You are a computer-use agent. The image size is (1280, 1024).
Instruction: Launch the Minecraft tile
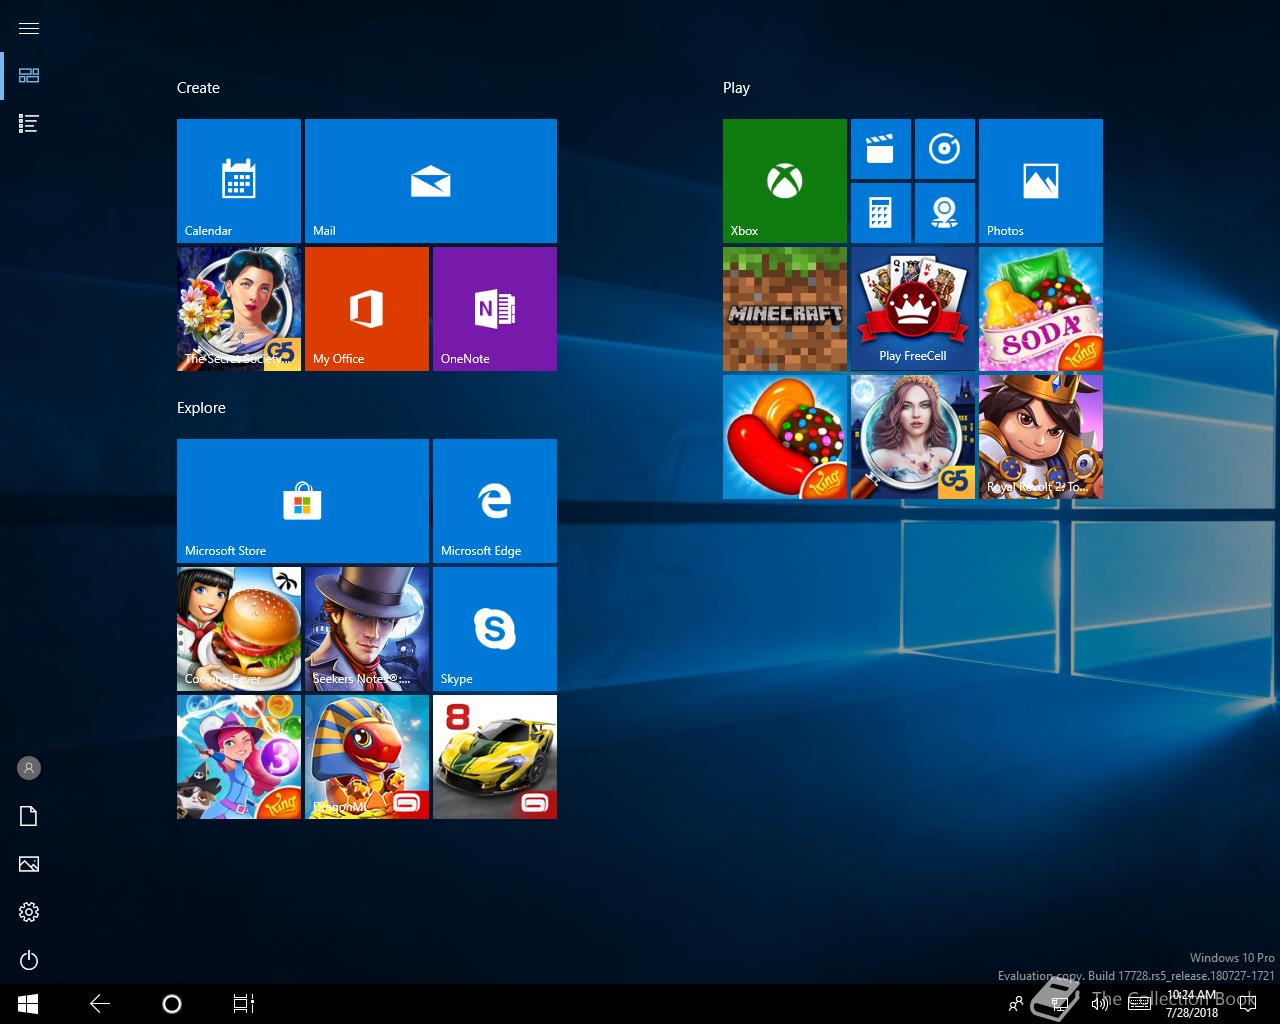(785, 309)
